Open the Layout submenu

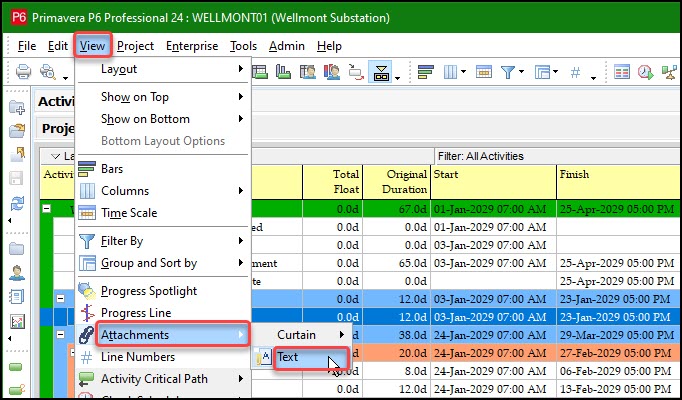163,69
